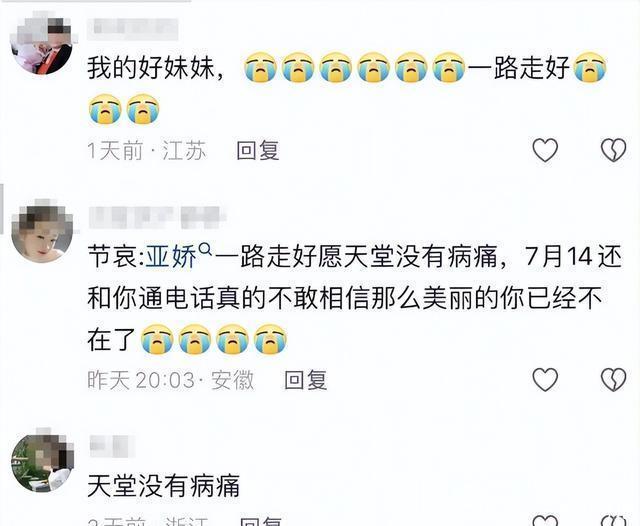The height and width of the screenshot is (526, 640).
Task: Like the 我的好妹妹 comment with heart
Action: point(545,150)
